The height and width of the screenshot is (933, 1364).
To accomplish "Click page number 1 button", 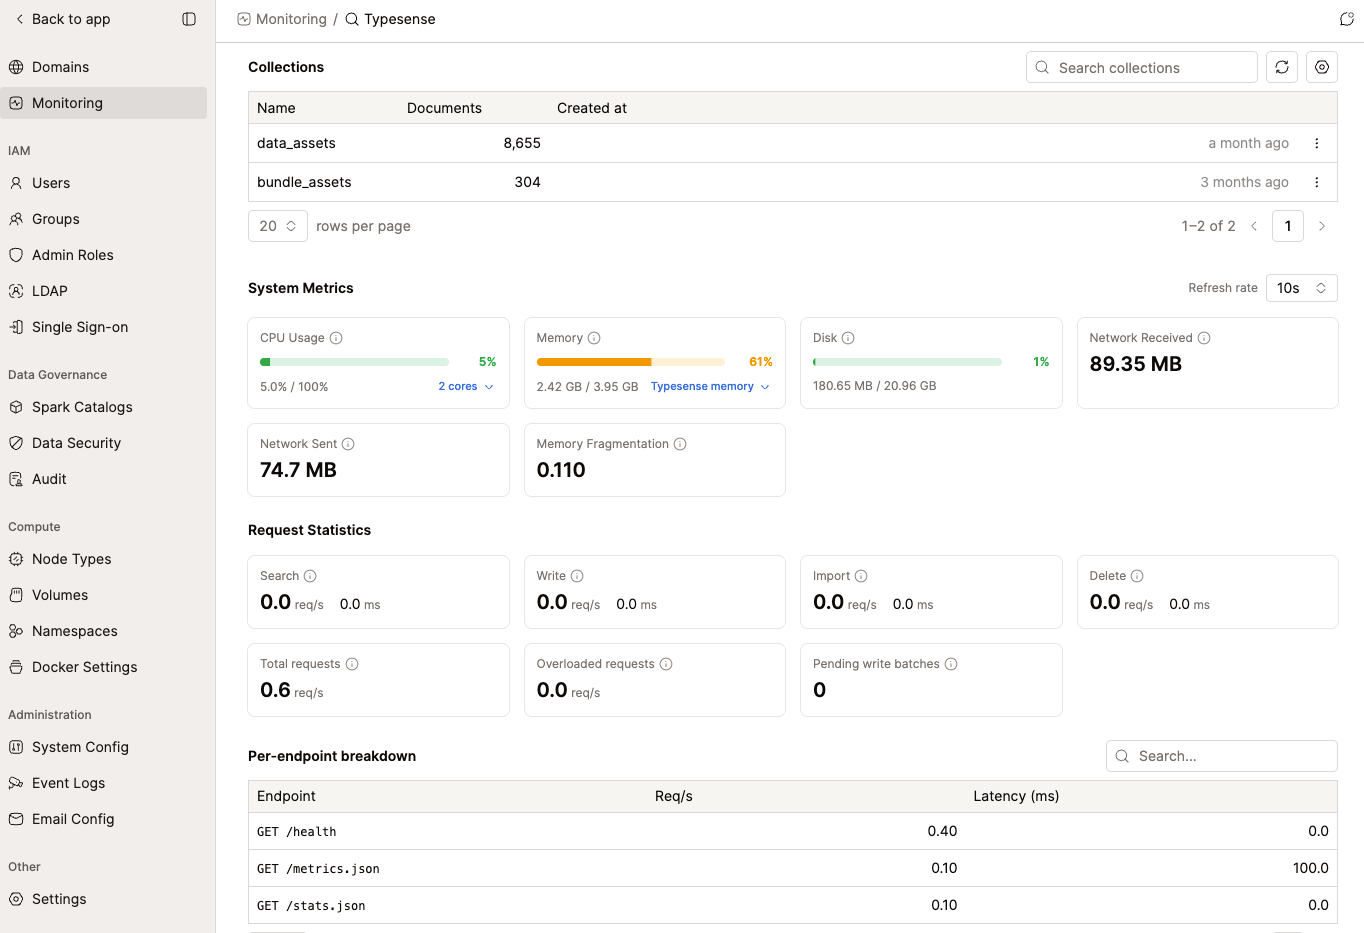I will click(x=1288, y=226).
